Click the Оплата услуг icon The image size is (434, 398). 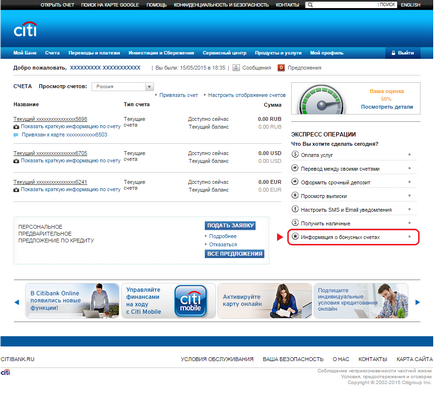coord(295,154)
